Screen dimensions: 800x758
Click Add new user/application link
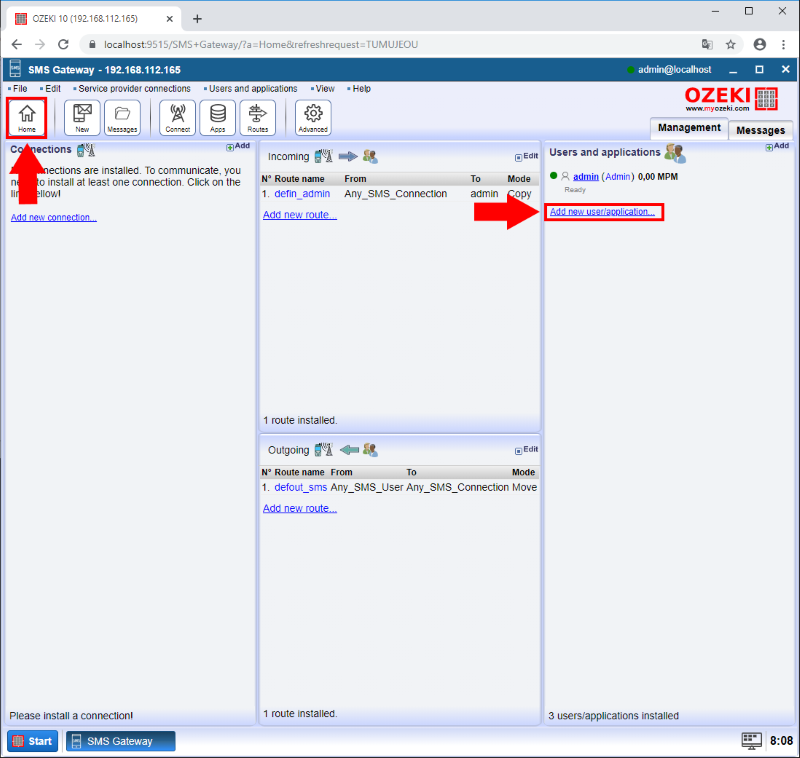pyautogui.click(x=603, y=212)
